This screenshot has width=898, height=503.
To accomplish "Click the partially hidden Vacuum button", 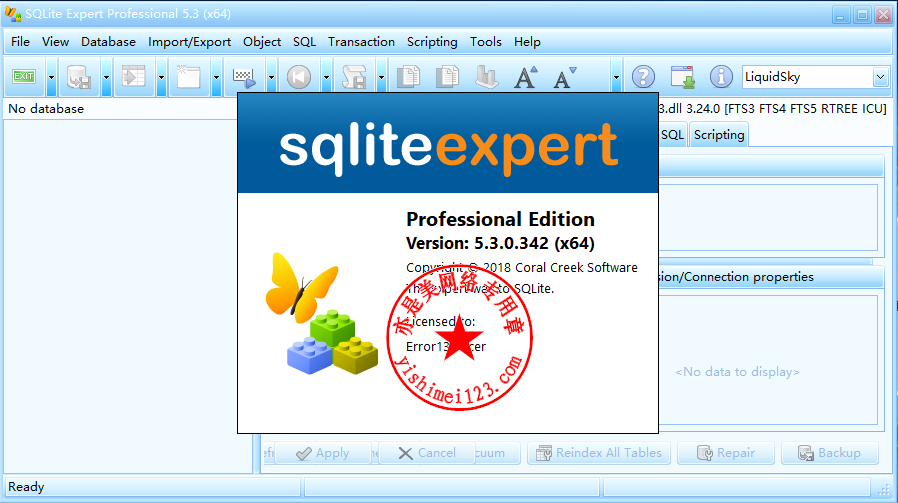I will pos(497,453).
